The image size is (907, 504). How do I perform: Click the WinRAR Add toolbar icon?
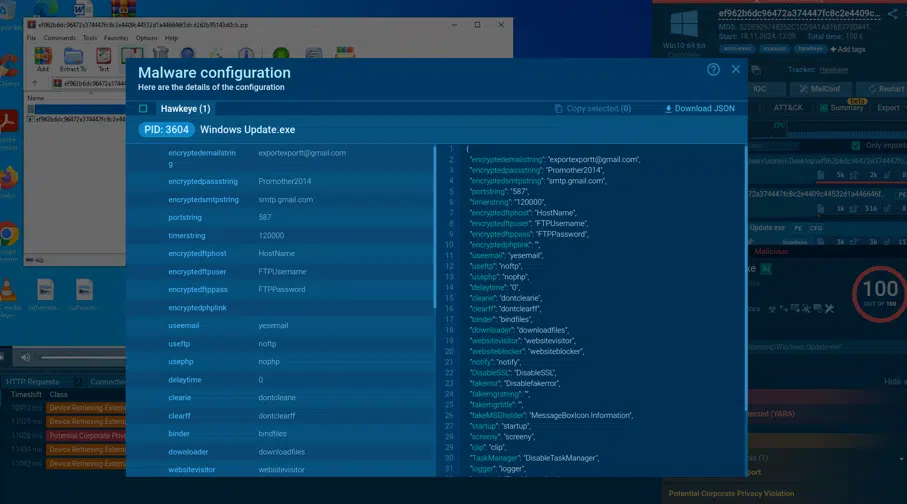tap(43, 60)
